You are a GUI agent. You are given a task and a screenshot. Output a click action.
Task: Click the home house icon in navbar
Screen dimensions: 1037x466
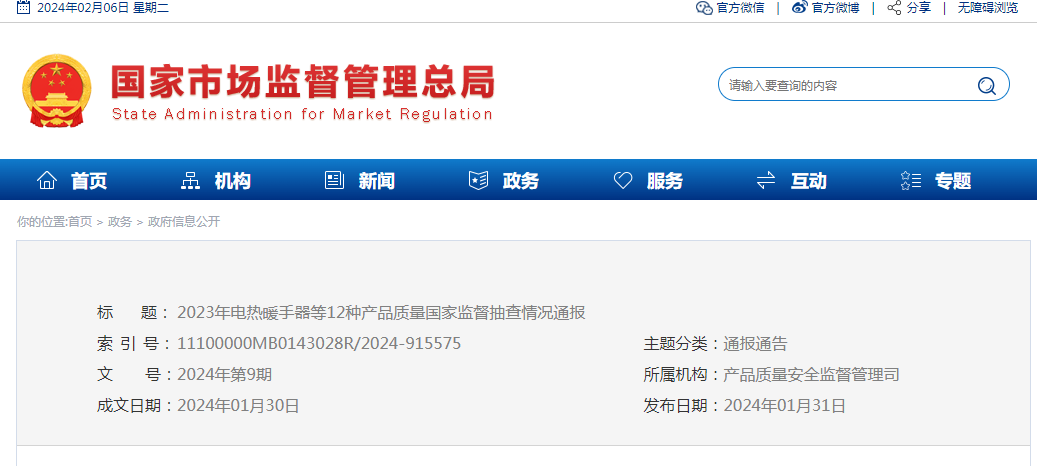click(47, 180)
